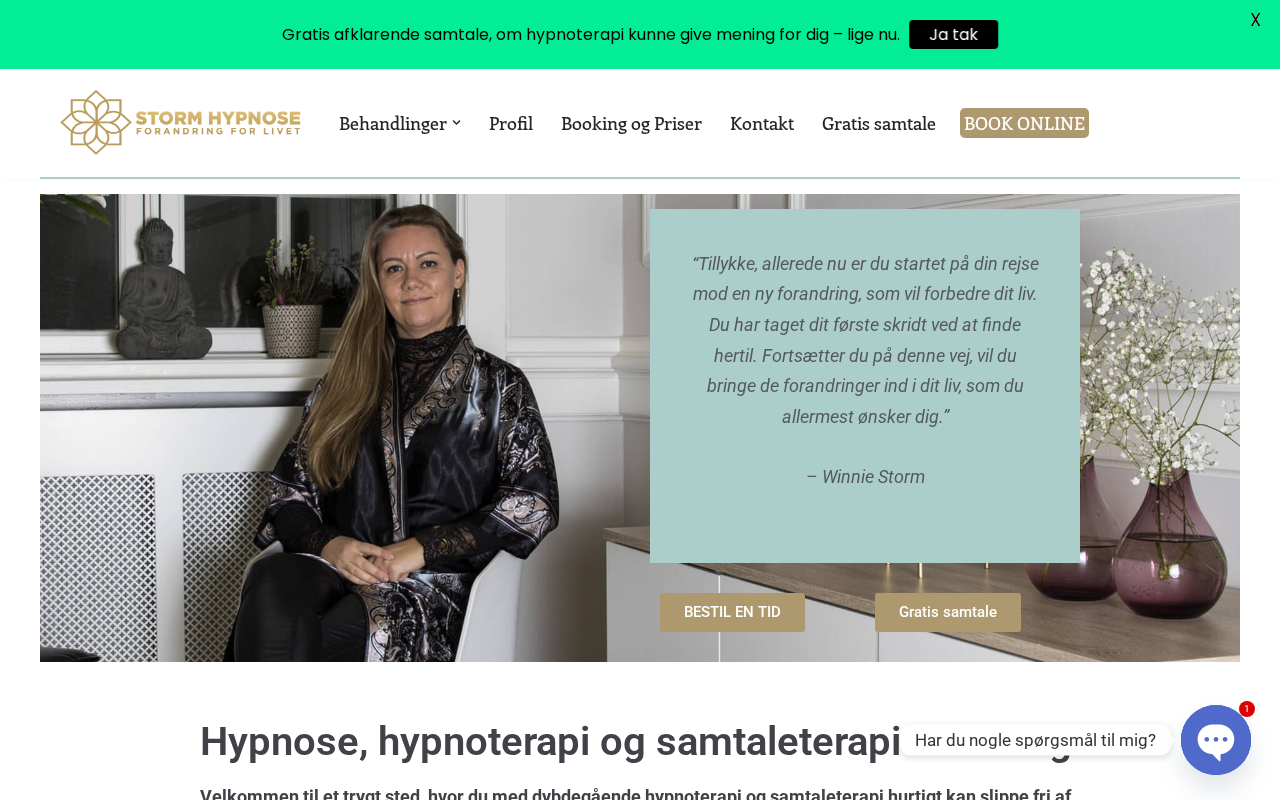1280x800 pixels.
Task: Open Booking og Priser page
Action: coord(631,123)
